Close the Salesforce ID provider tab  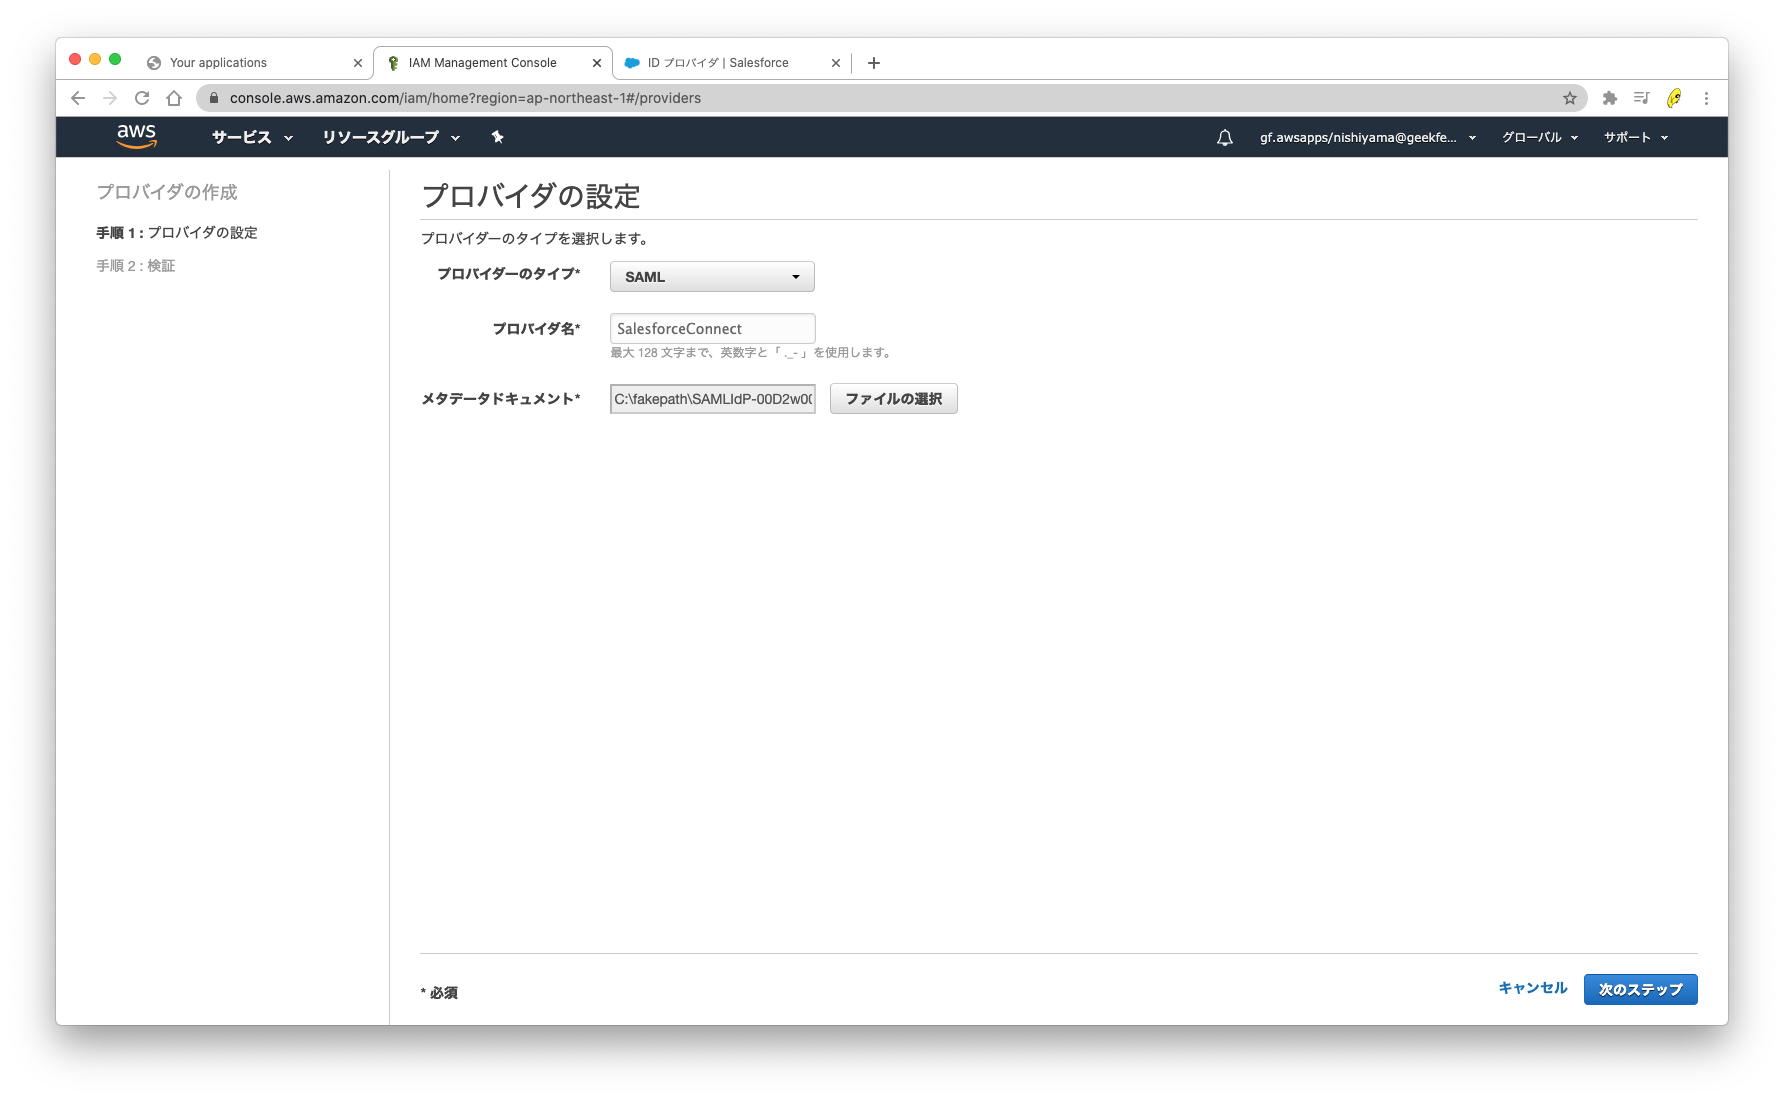pyautogui.click(x=836, y=63)
